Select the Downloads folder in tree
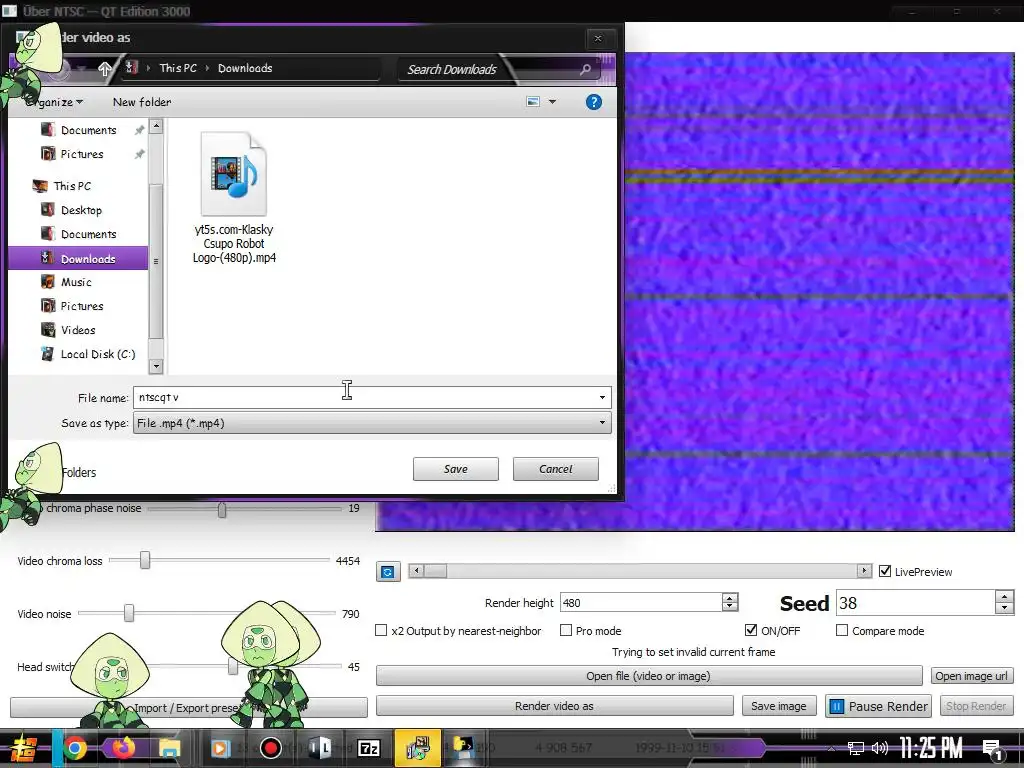The height and width of the screenshot is (768, 1024). (78, 259)
